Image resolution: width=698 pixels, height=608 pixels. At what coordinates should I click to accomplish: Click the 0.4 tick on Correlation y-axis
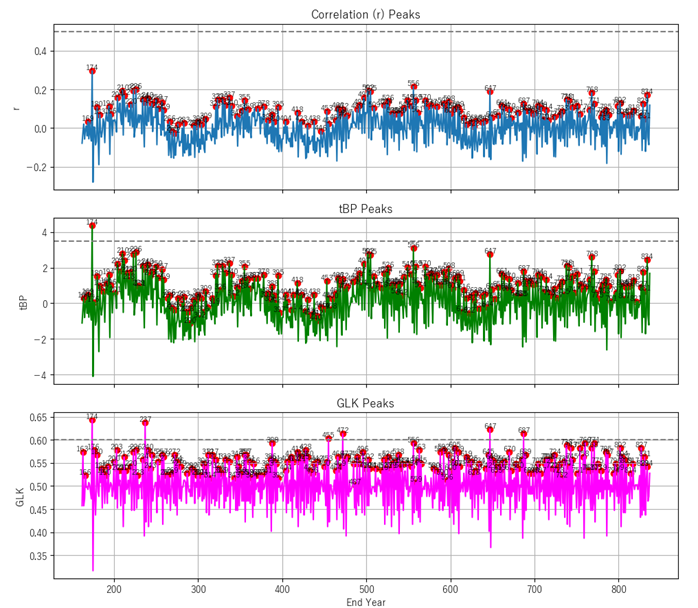[40, 51]
